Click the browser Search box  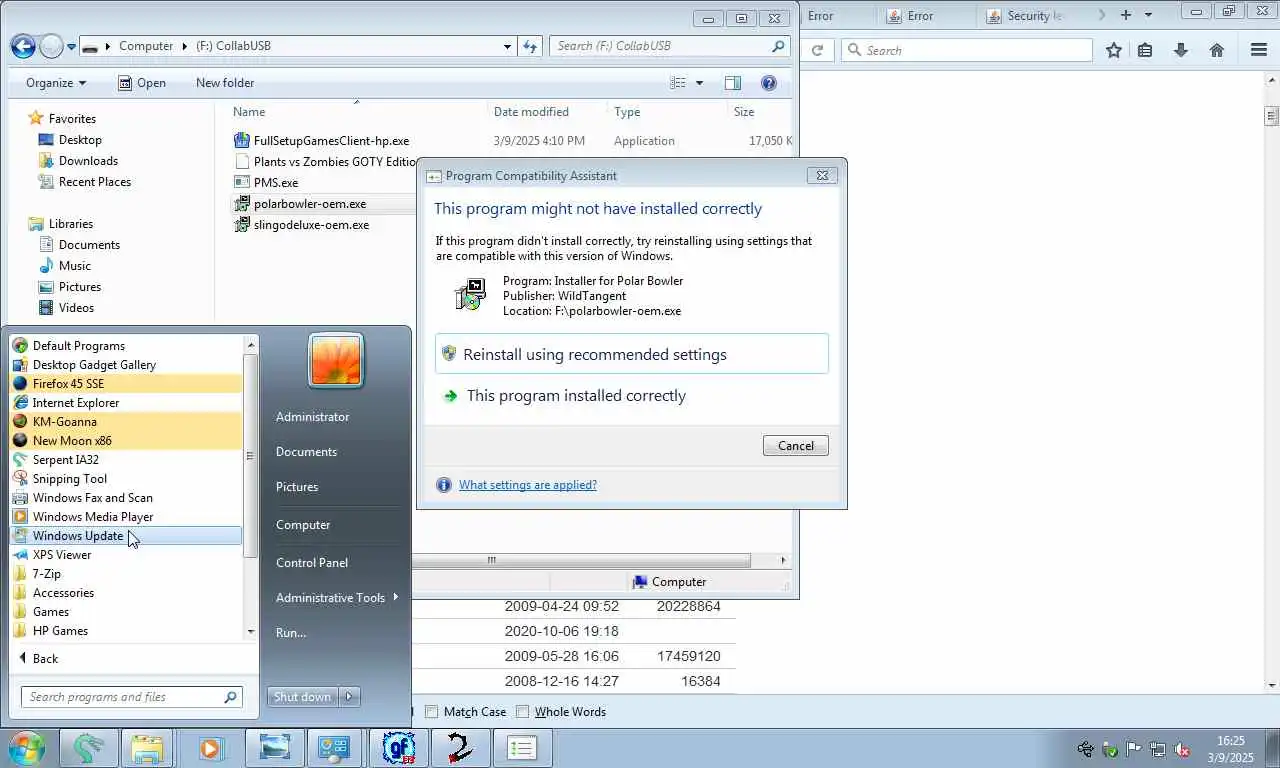pos(966,50)
